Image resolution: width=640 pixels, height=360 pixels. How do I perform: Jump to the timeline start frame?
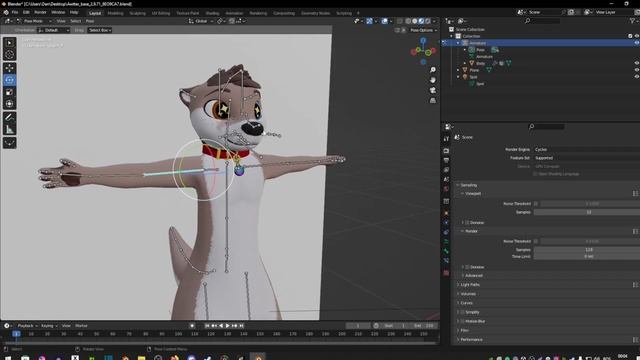pos(207,326)
